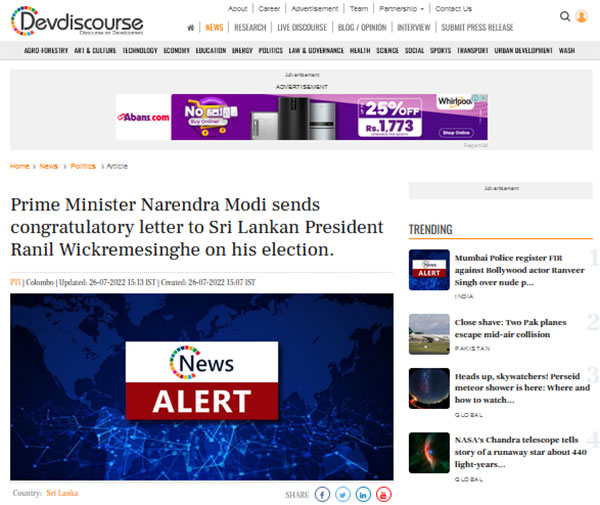Image resolution: width=600 pixels, height=505 pixels.
Task: Click the Politics breadcrumb link
Action: (83, 166)
